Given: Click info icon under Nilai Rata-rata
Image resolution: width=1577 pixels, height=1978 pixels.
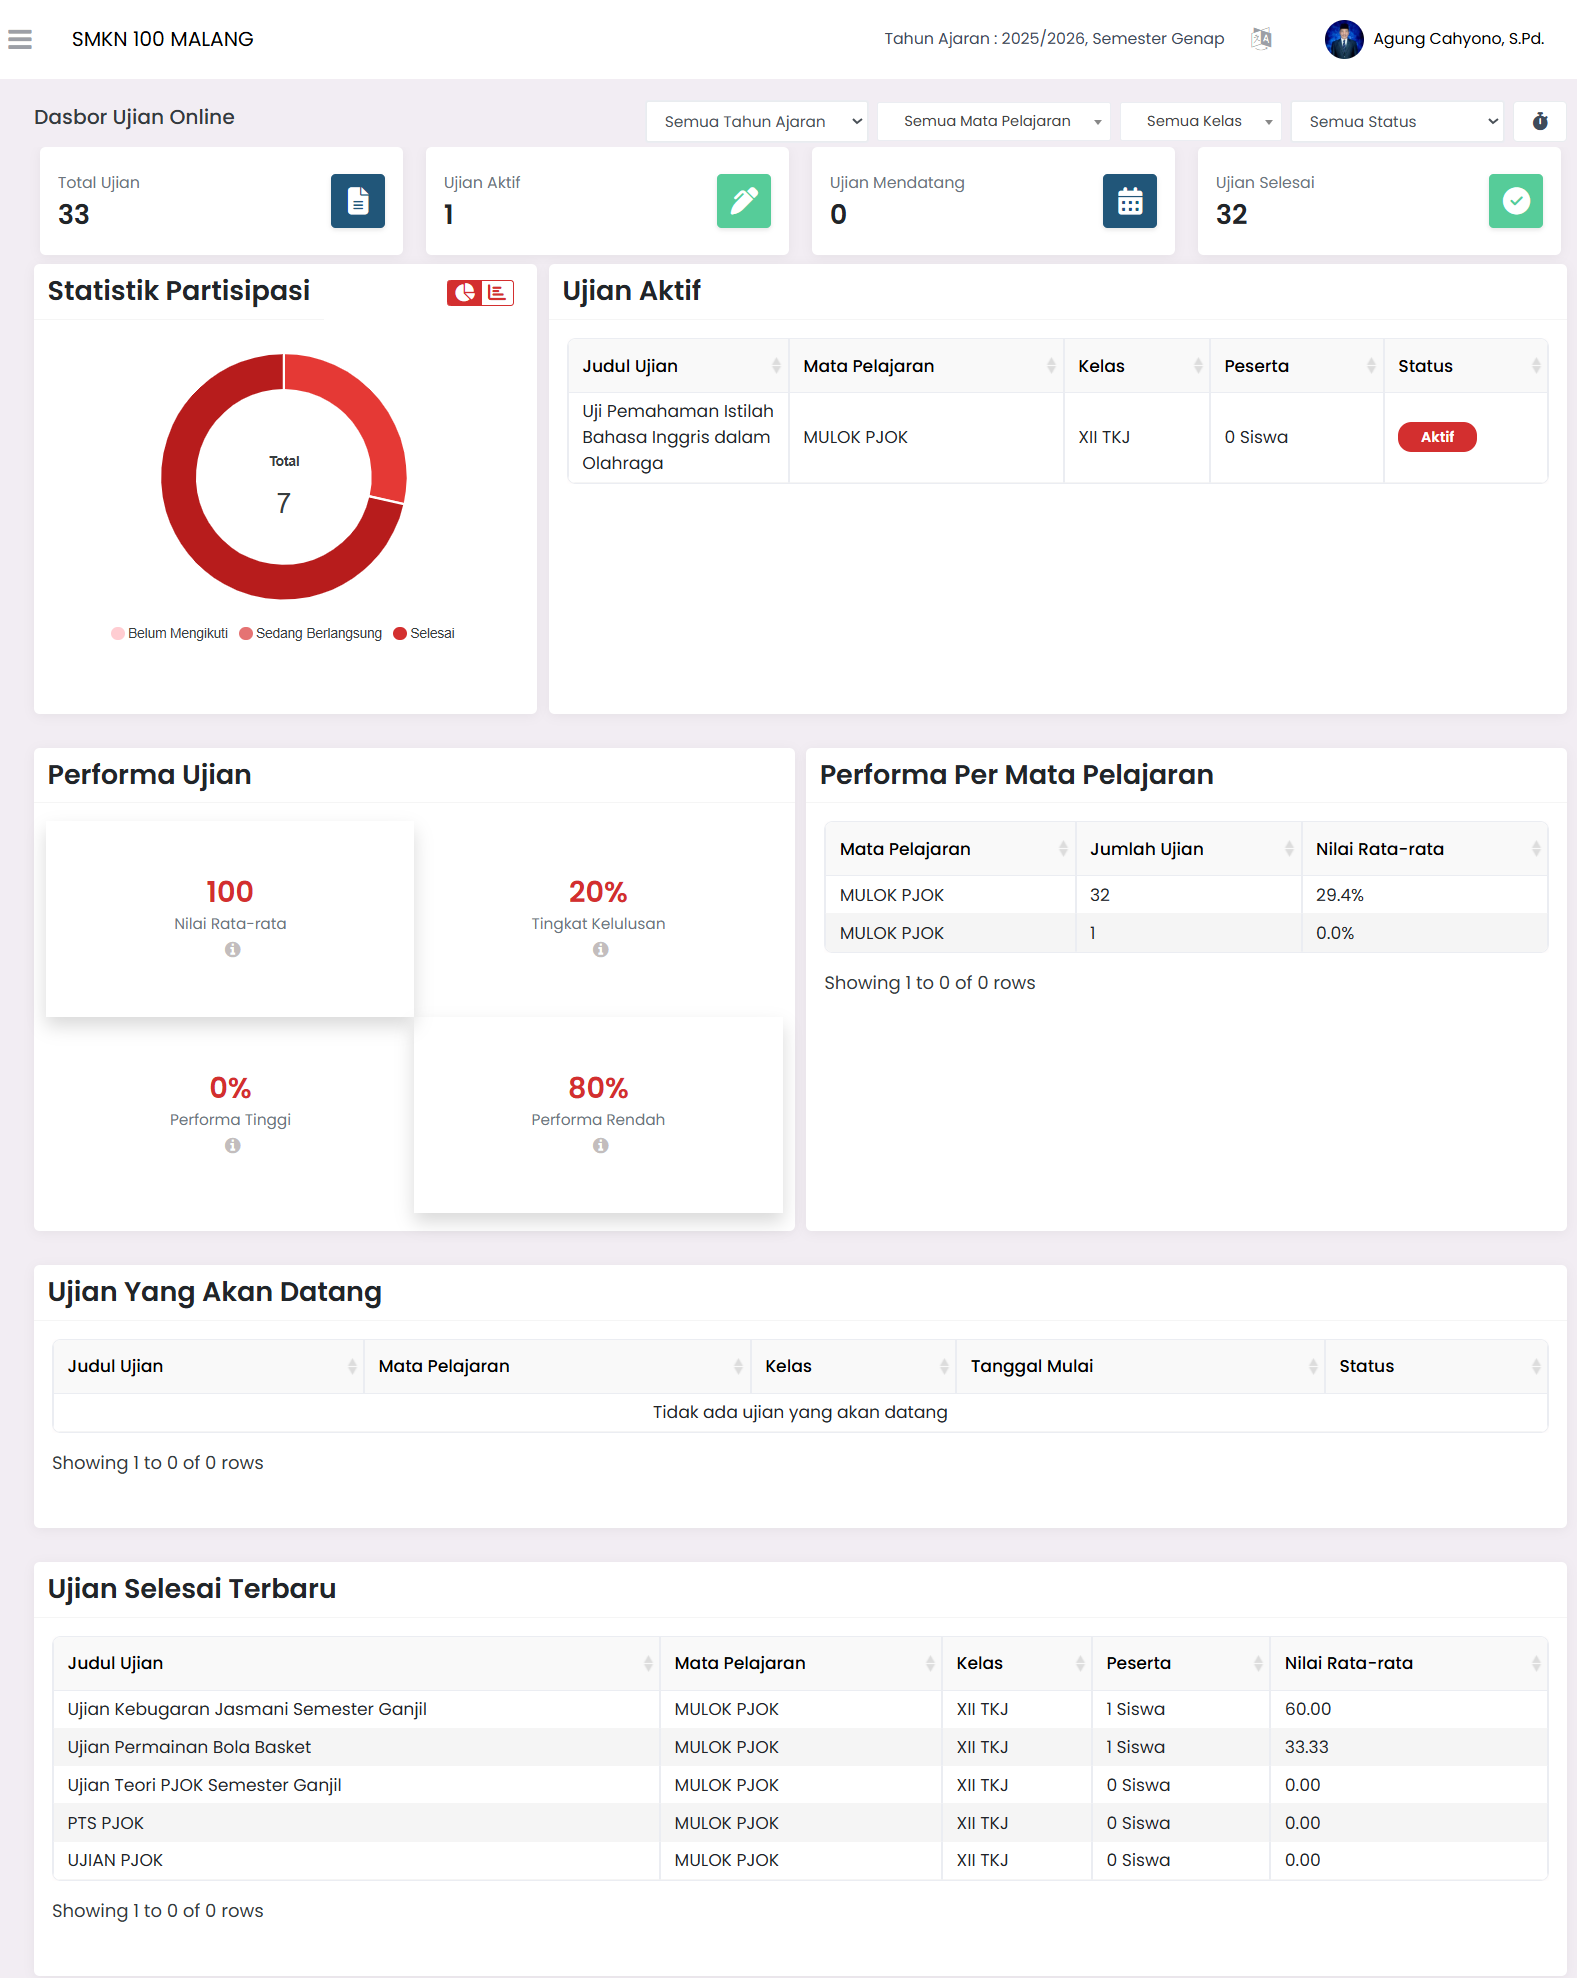Looking at the screenshot, I should click(x=232, y=950).
